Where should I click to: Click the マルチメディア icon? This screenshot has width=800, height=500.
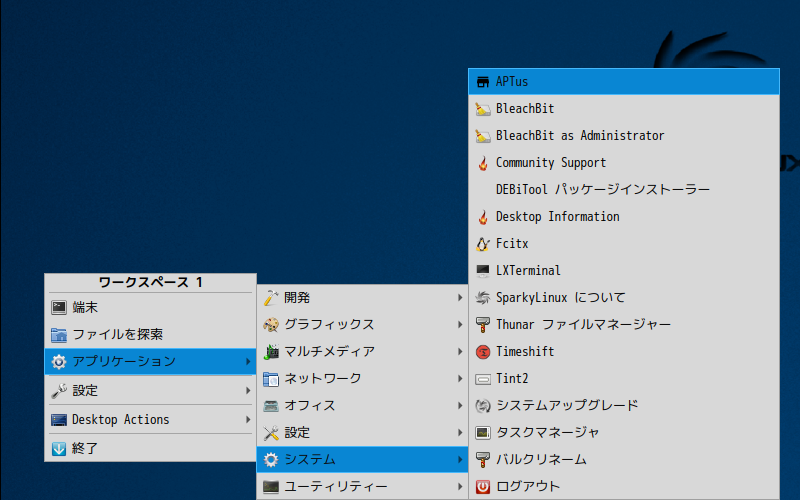click(x=271, y=352)
